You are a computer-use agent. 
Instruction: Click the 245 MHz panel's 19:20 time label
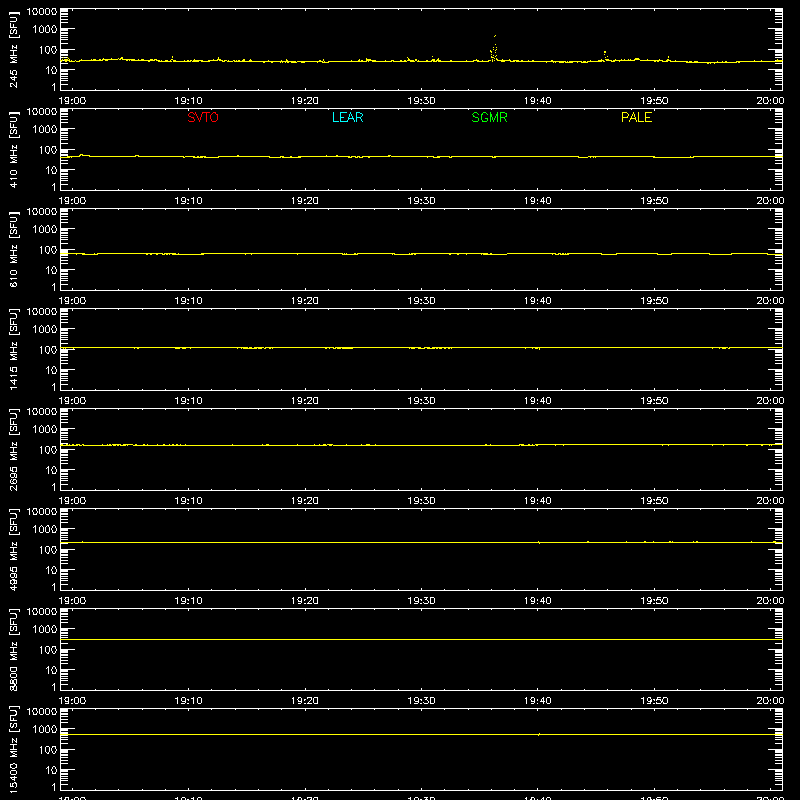click(x=305, y=101)
